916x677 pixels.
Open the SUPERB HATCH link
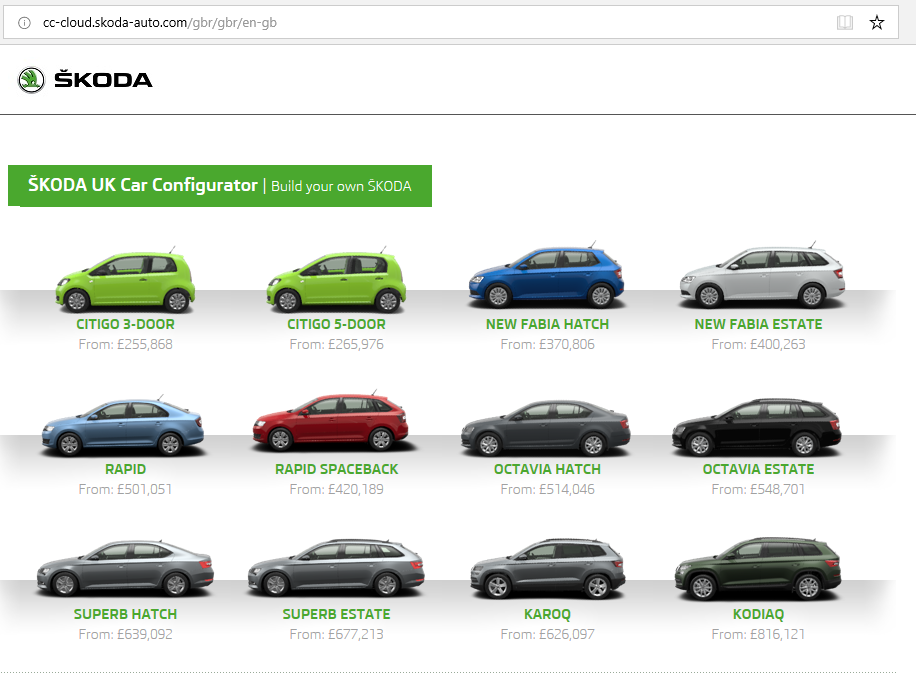(125, 614)
